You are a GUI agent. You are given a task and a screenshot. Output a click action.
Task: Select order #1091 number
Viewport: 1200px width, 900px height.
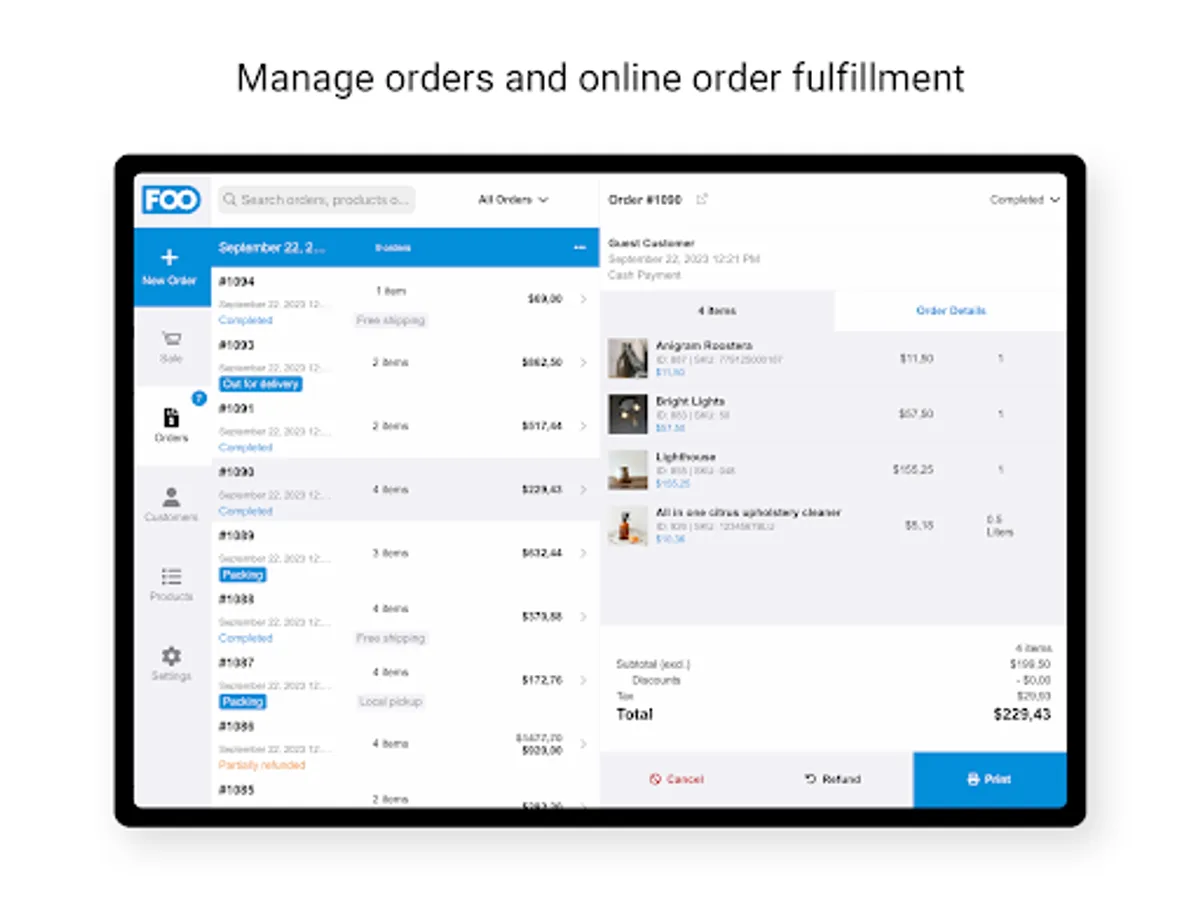pos(237,409)
